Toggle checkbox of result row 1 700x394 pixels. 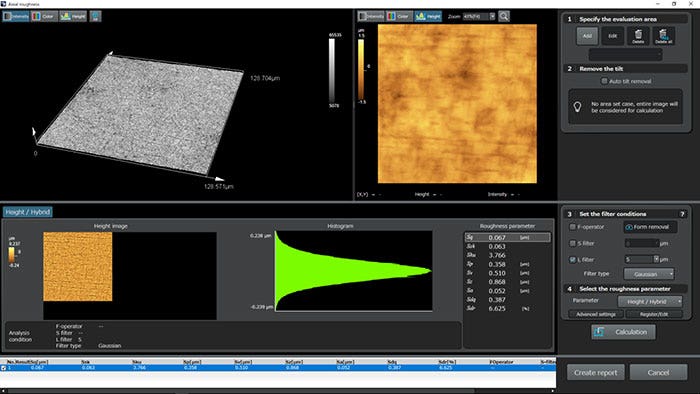click(x=4, y=368)
